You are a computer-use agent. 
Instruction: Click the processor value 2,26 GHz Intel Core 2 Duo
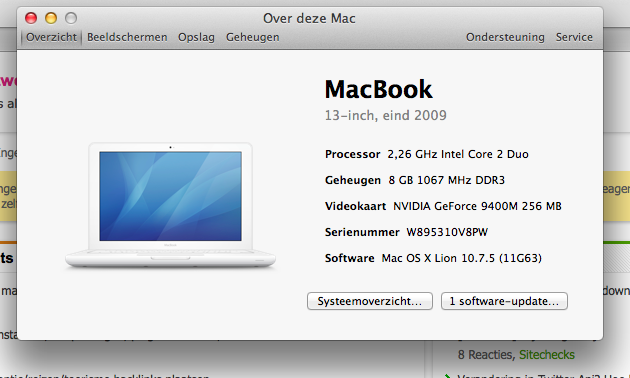click(x=458, y=155)
